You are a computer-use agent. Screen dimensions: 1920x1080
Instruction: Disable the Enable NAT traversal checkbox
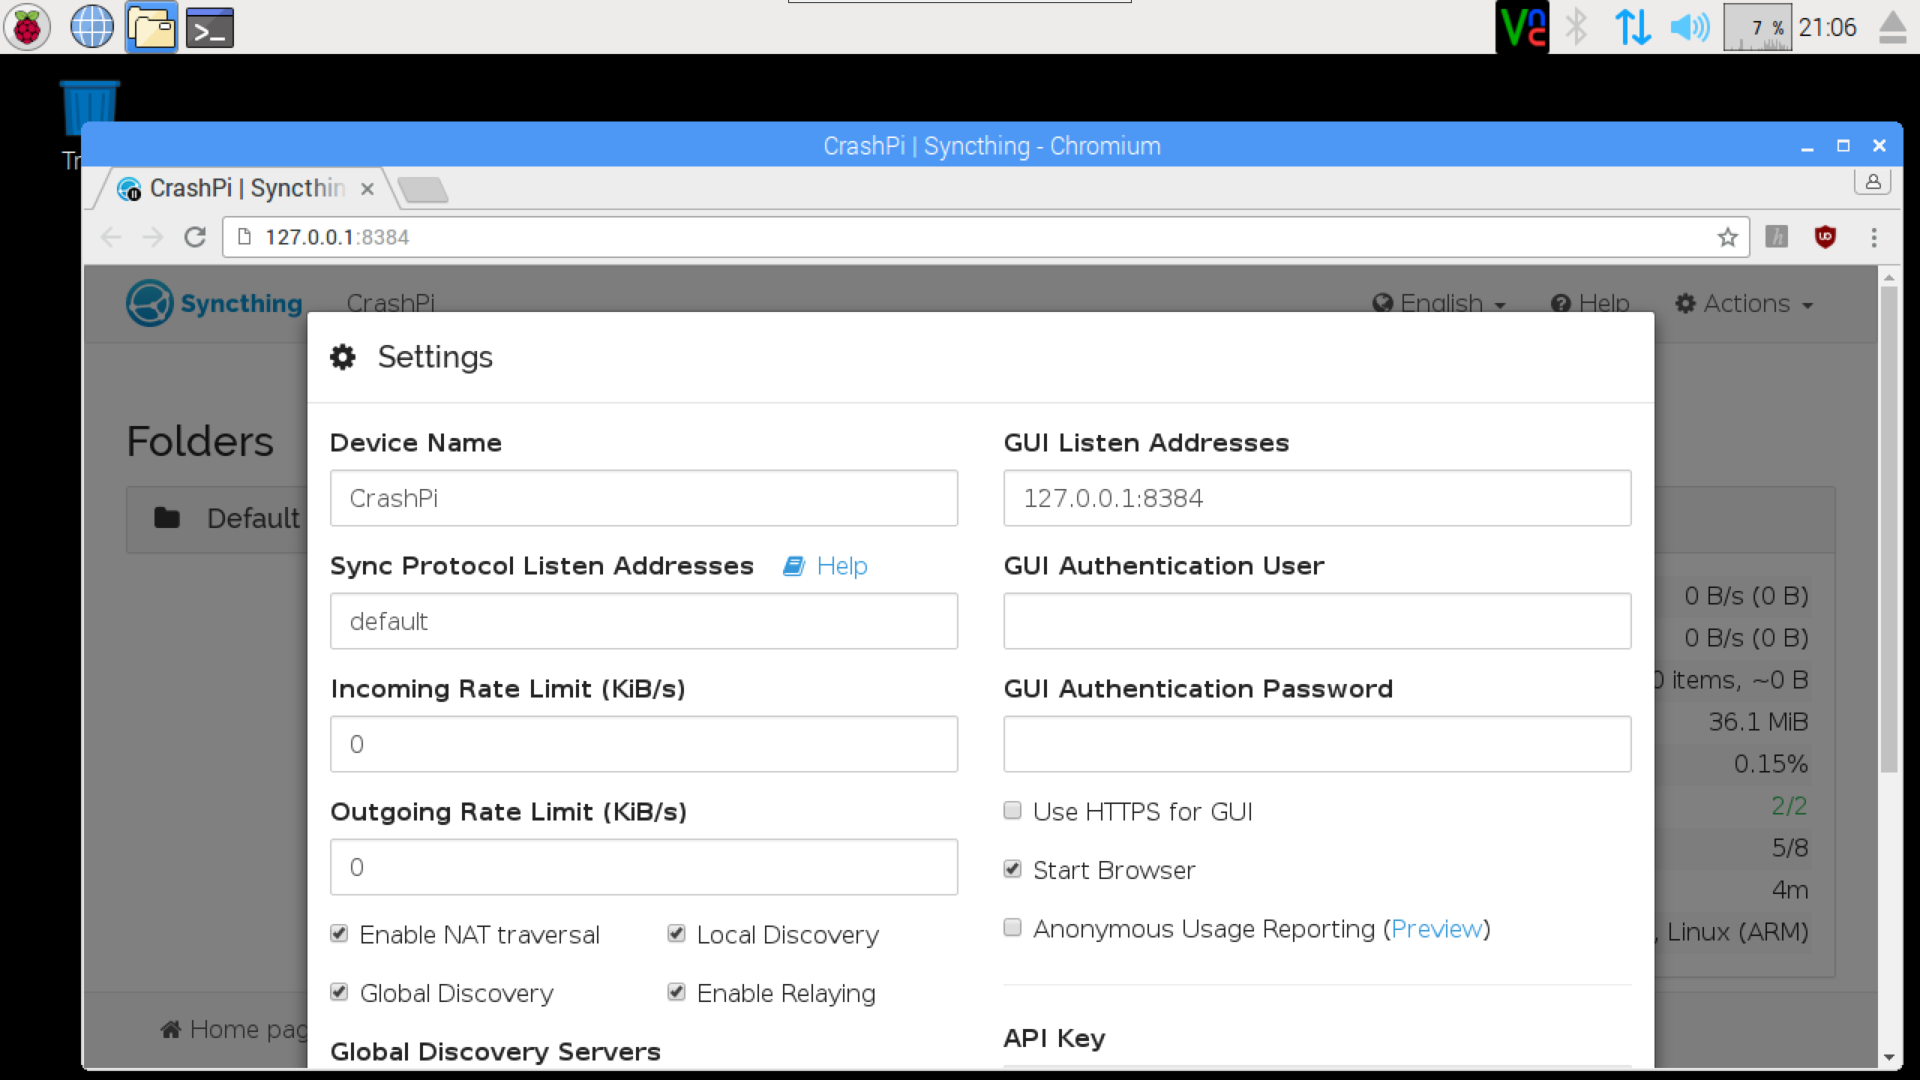(340, 934)
